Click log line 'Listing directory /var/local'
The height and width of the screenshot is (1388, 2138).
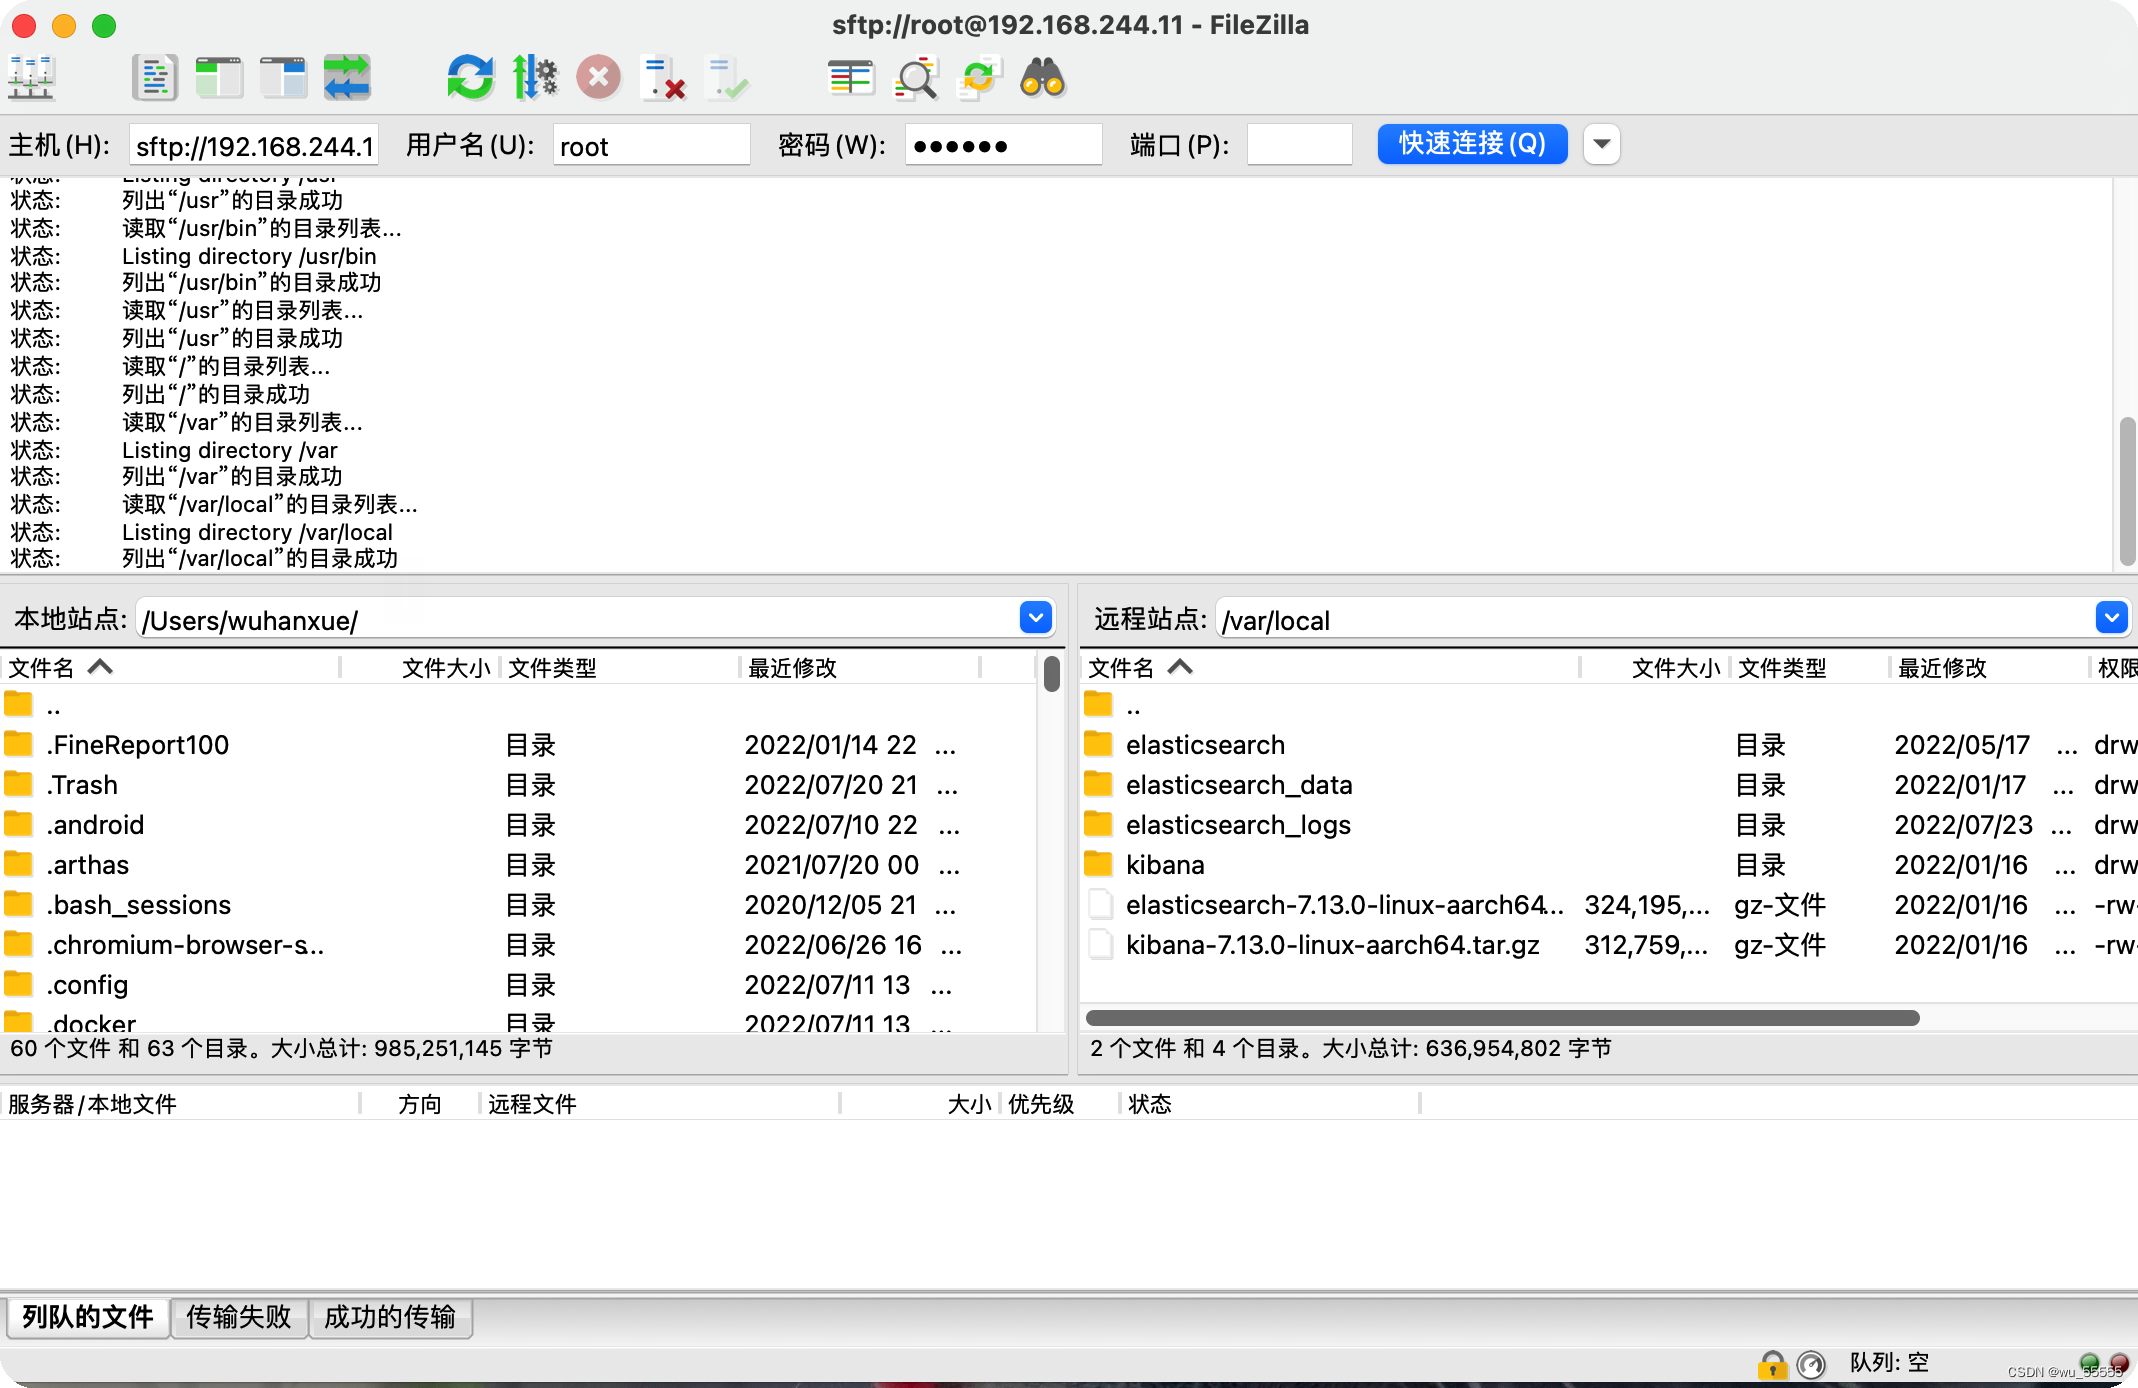(x=257, y=532)
